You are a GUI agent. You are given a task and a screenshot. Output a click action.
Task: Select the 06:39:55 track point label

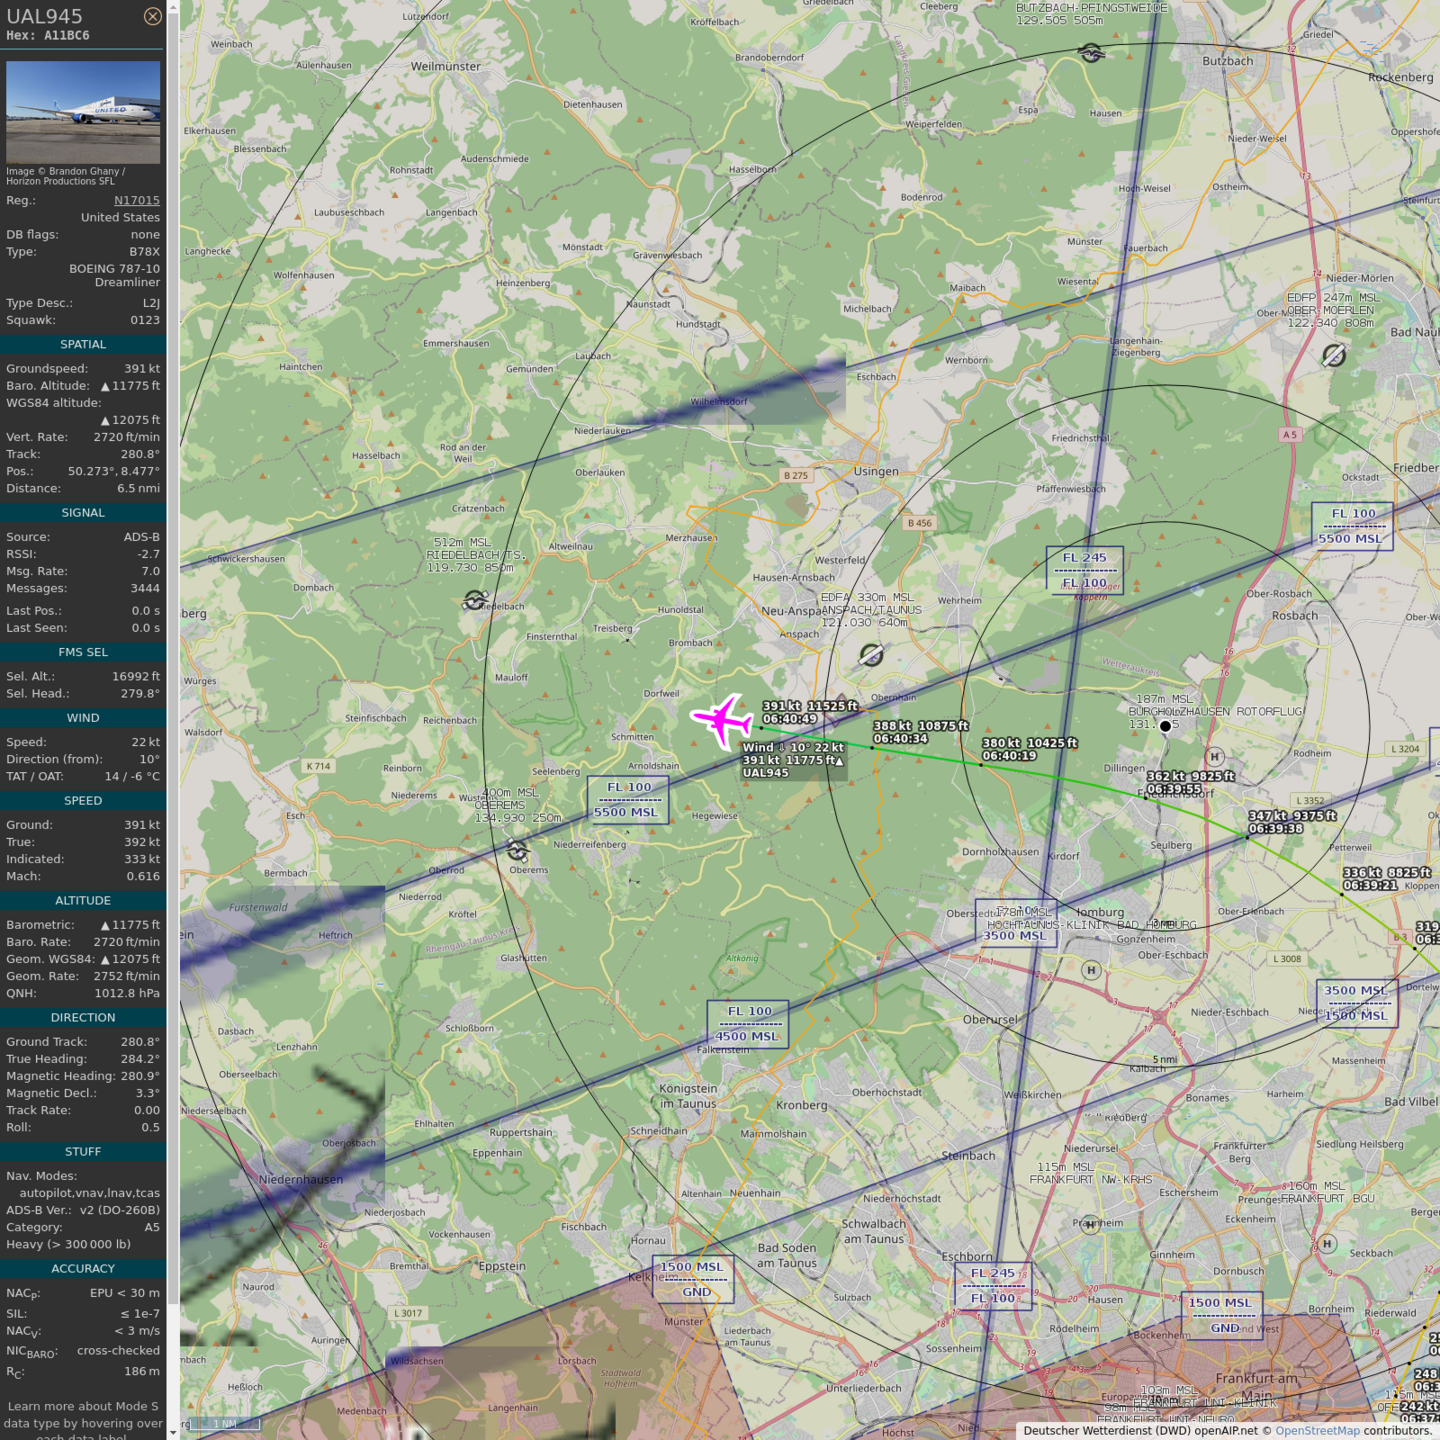tap(1174, 789)
